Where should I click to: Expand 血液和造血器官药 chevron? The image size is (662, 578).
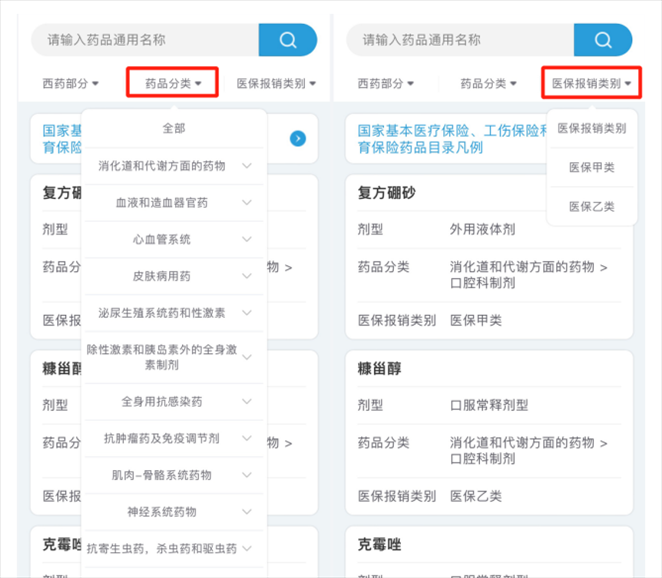(247, 202)
